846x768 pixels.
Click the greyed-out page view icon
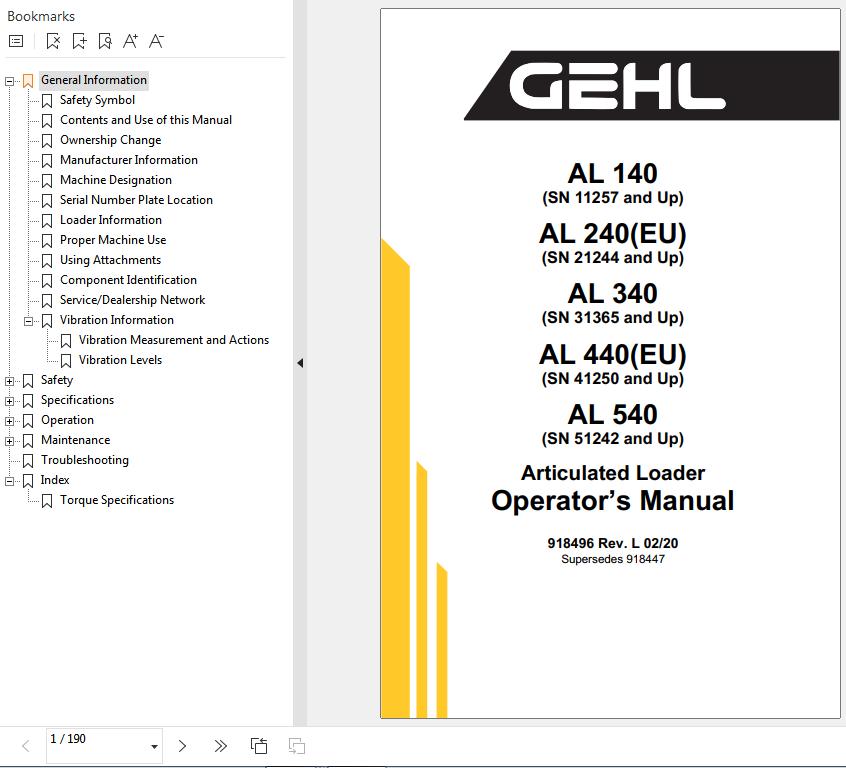pos(297,746)
